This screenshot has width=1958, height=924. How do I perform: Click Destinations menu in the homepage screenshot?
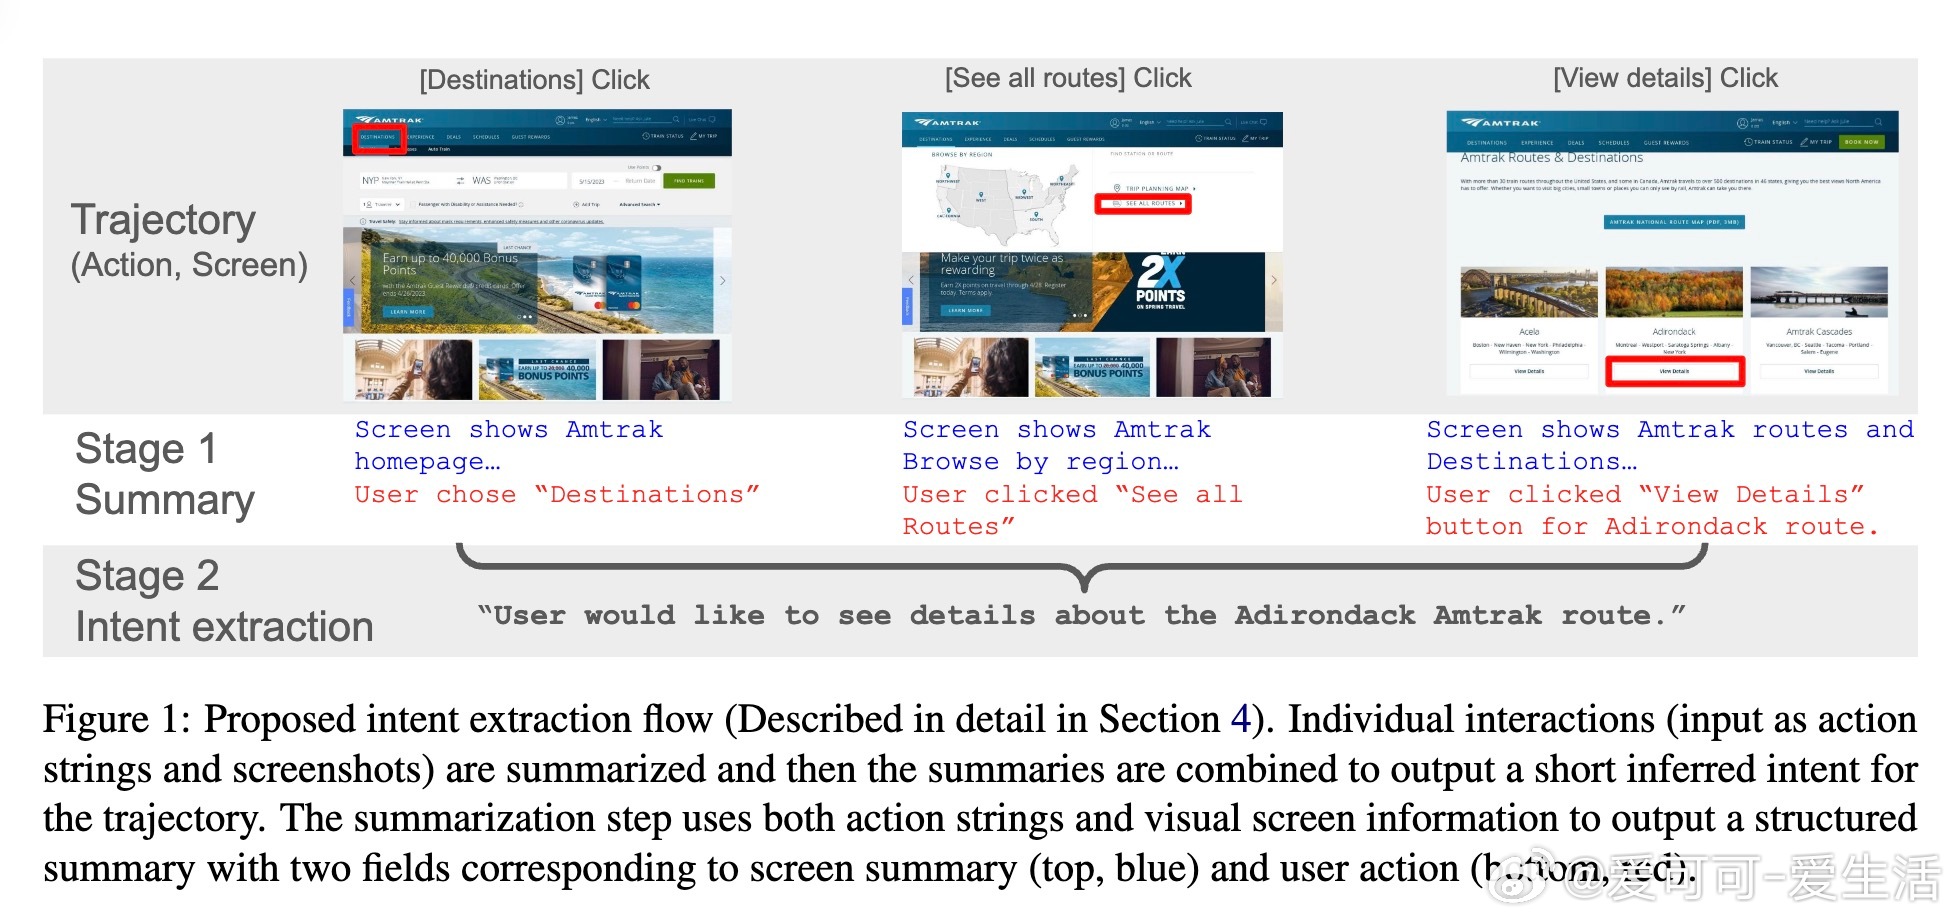378,137
